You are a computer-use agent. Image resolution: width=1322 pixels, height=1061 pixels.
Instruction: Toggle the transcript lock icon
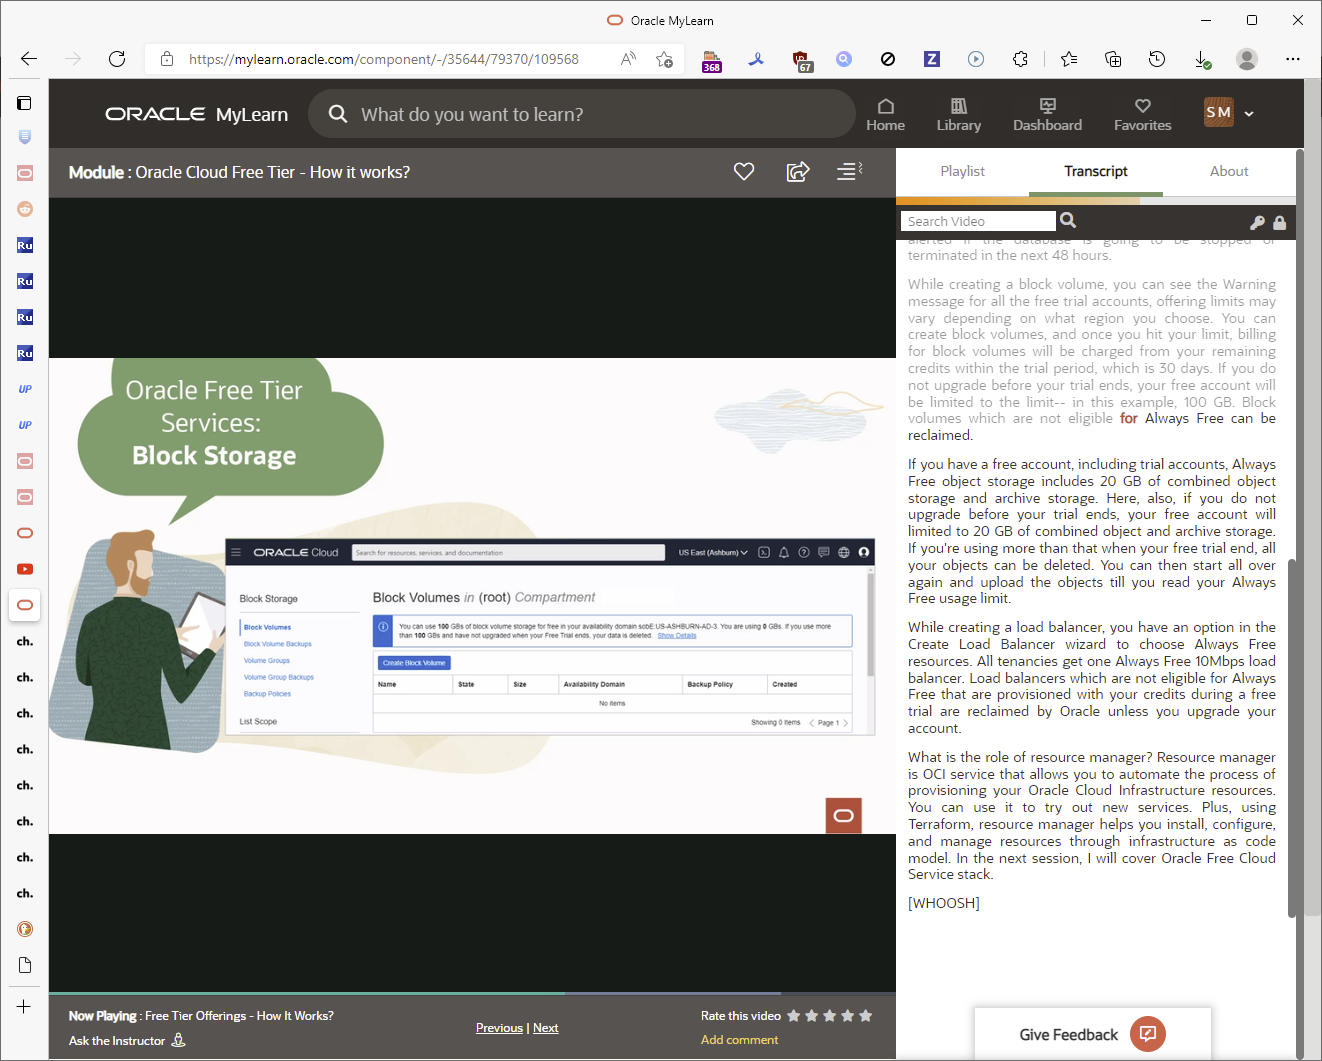1279,222
